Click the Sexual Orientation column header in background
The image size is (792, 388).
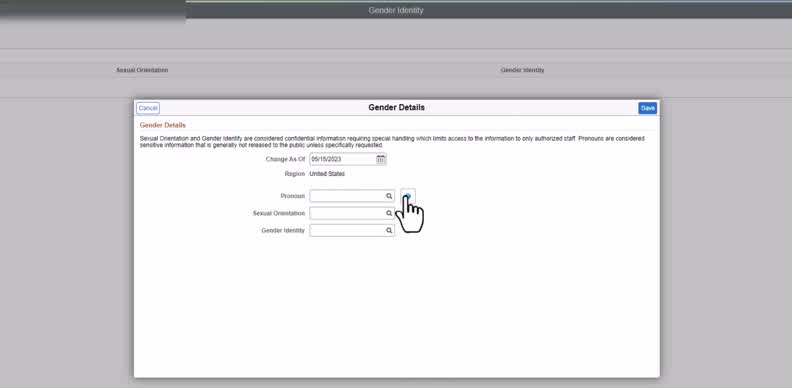point(142,70)
